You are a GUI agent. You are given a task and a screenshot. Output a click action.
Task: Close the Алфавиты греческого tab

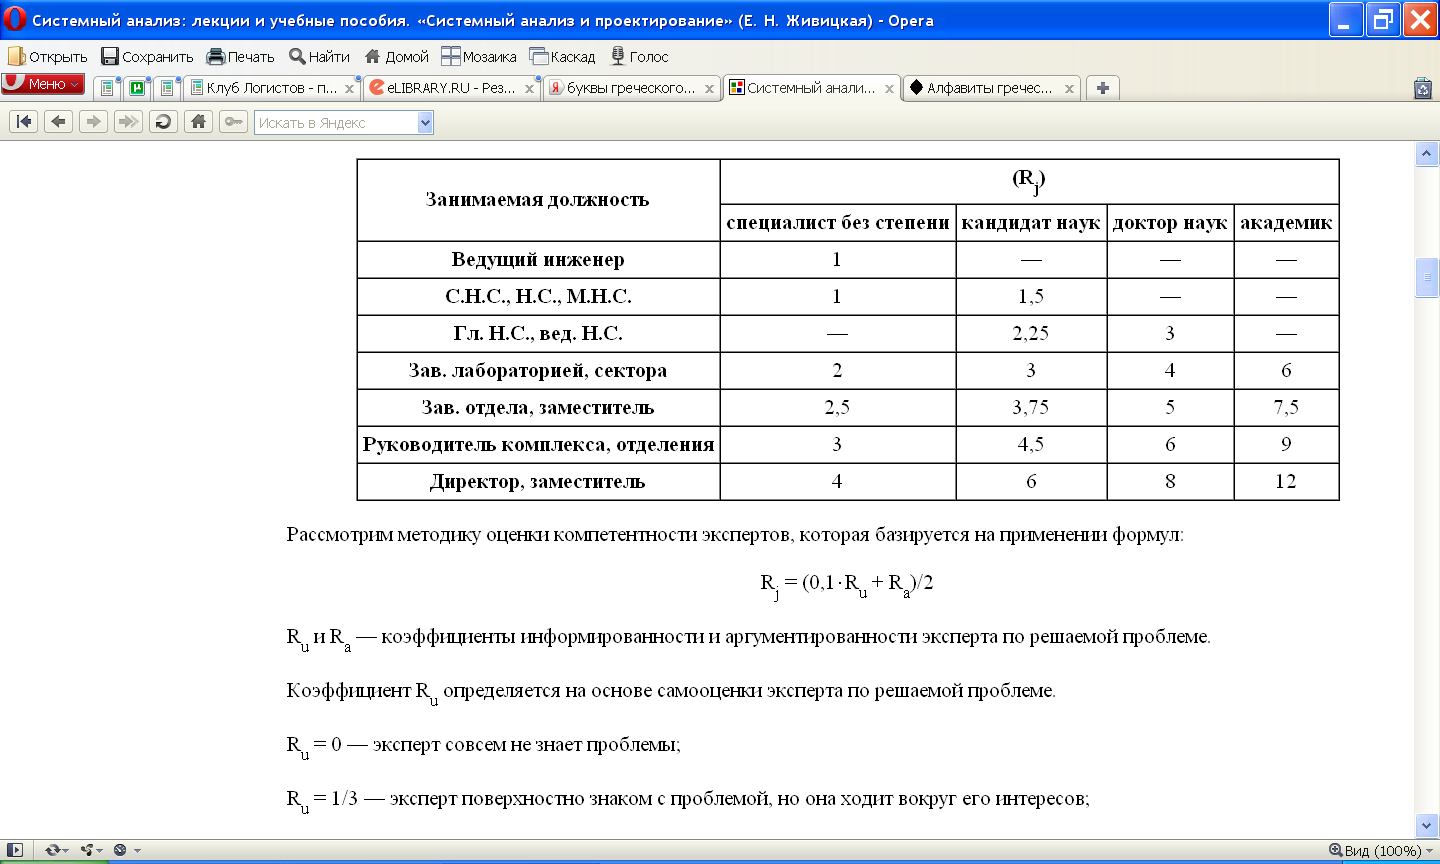coord(1069,89)
